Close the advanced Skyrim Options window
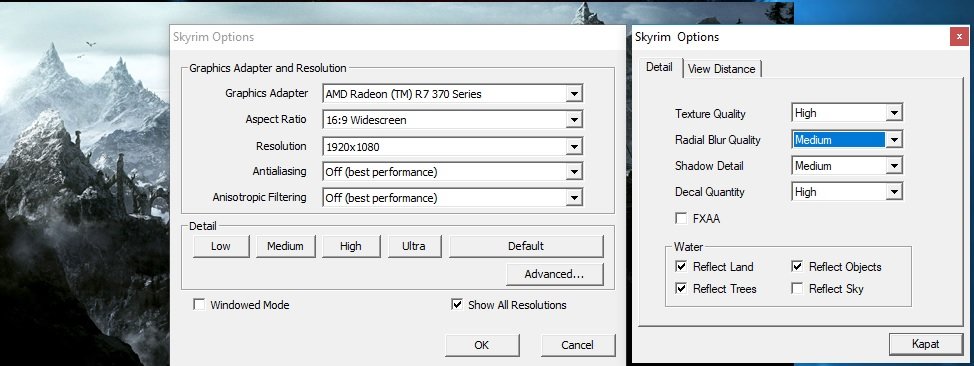 click(x=959, y=37)
